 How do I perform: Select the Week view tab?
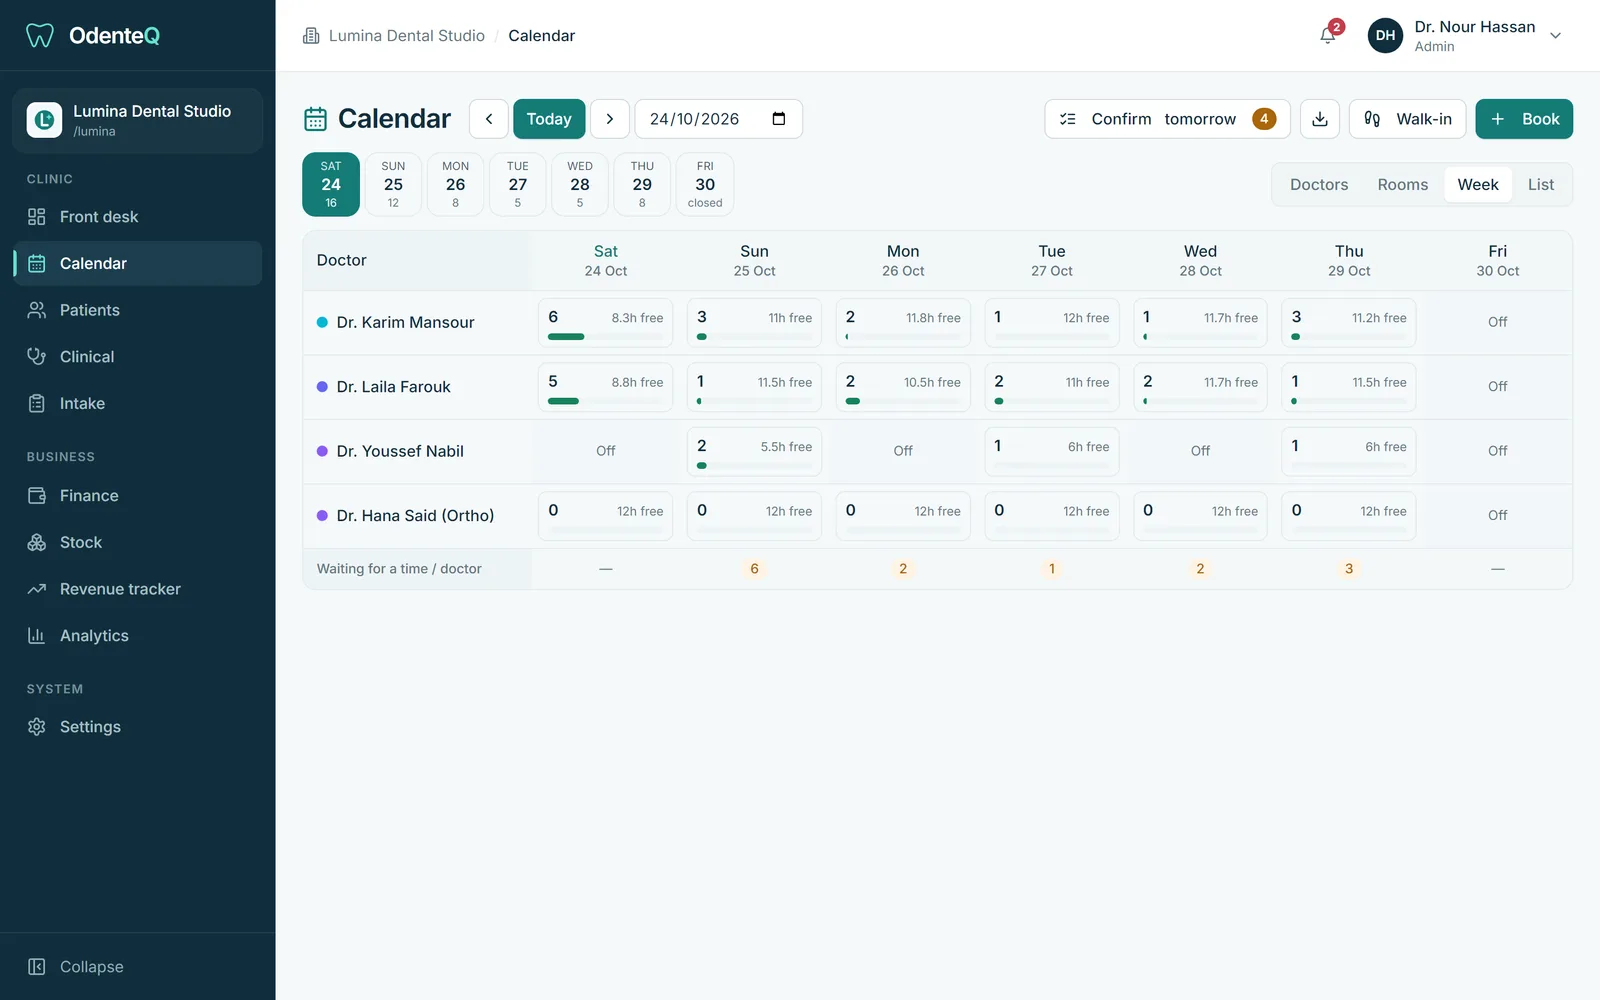click(1478, 185)
